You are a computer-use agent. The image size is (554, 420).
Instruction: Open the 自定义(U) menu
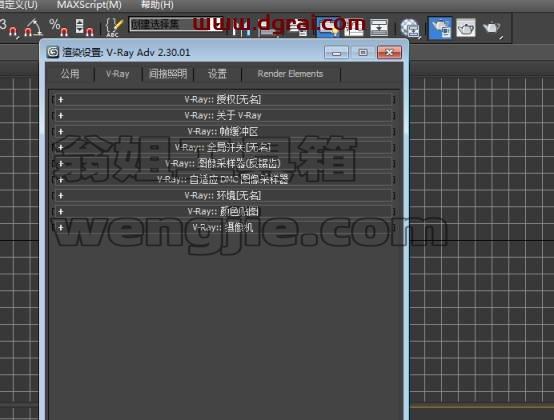[18, 5]
